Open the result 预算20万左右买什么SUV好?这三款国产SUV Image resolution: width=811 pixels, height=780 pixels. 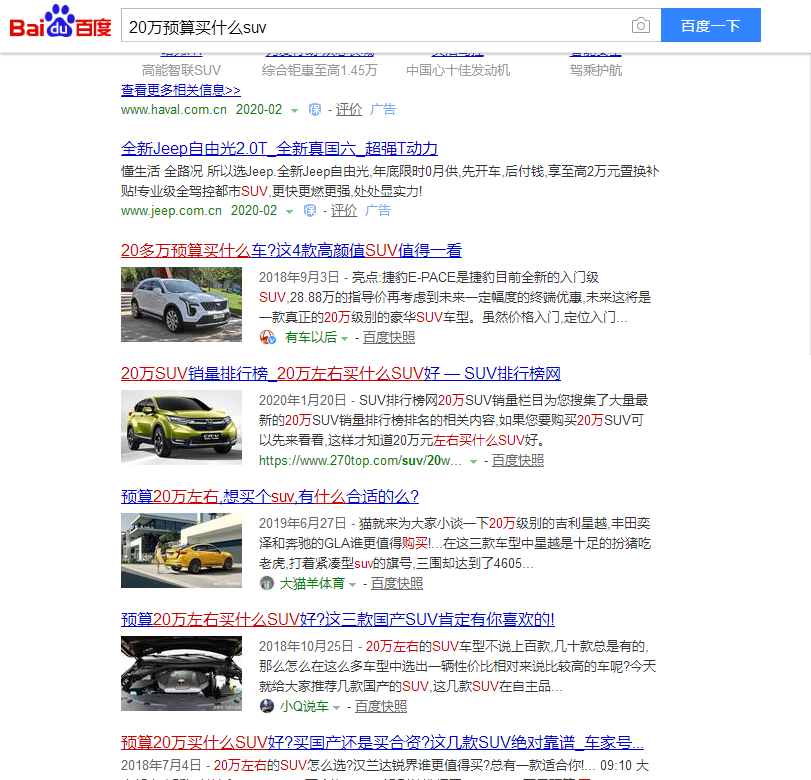[338, 619]
